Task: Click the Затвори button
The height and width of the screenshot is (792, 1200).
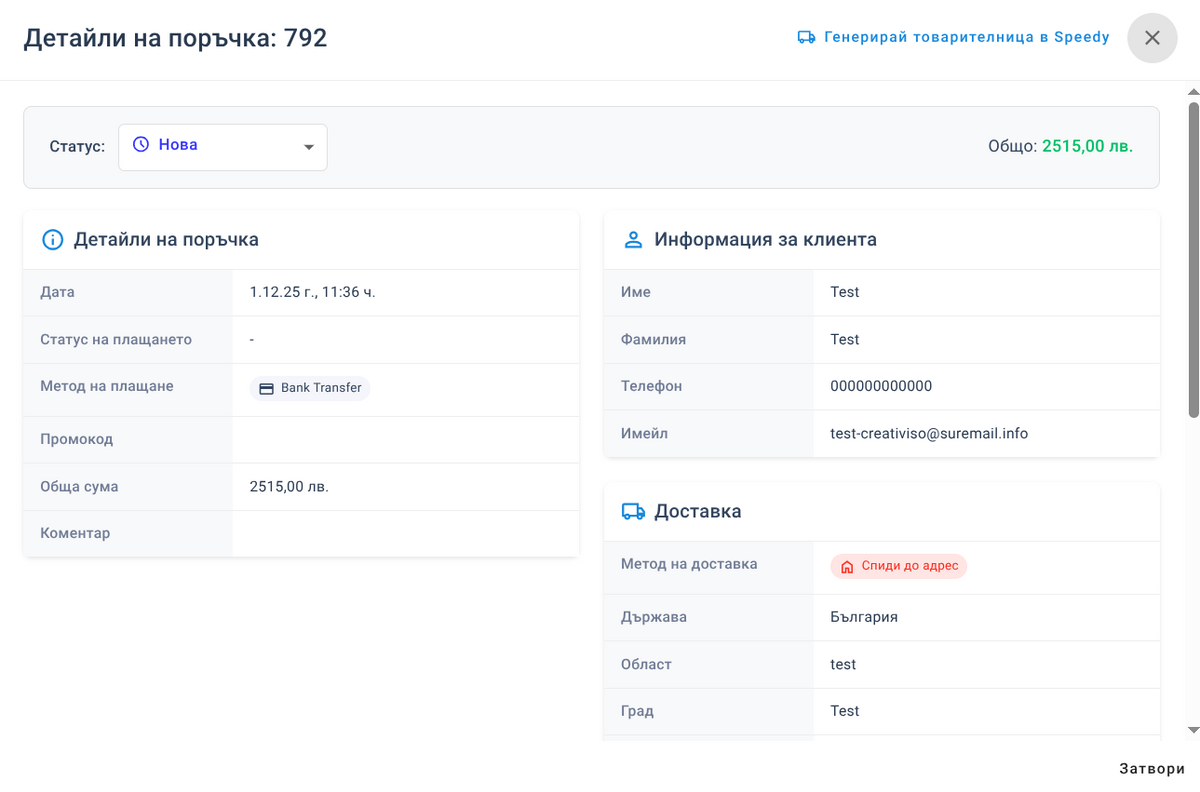Action: pos(1152,769)
